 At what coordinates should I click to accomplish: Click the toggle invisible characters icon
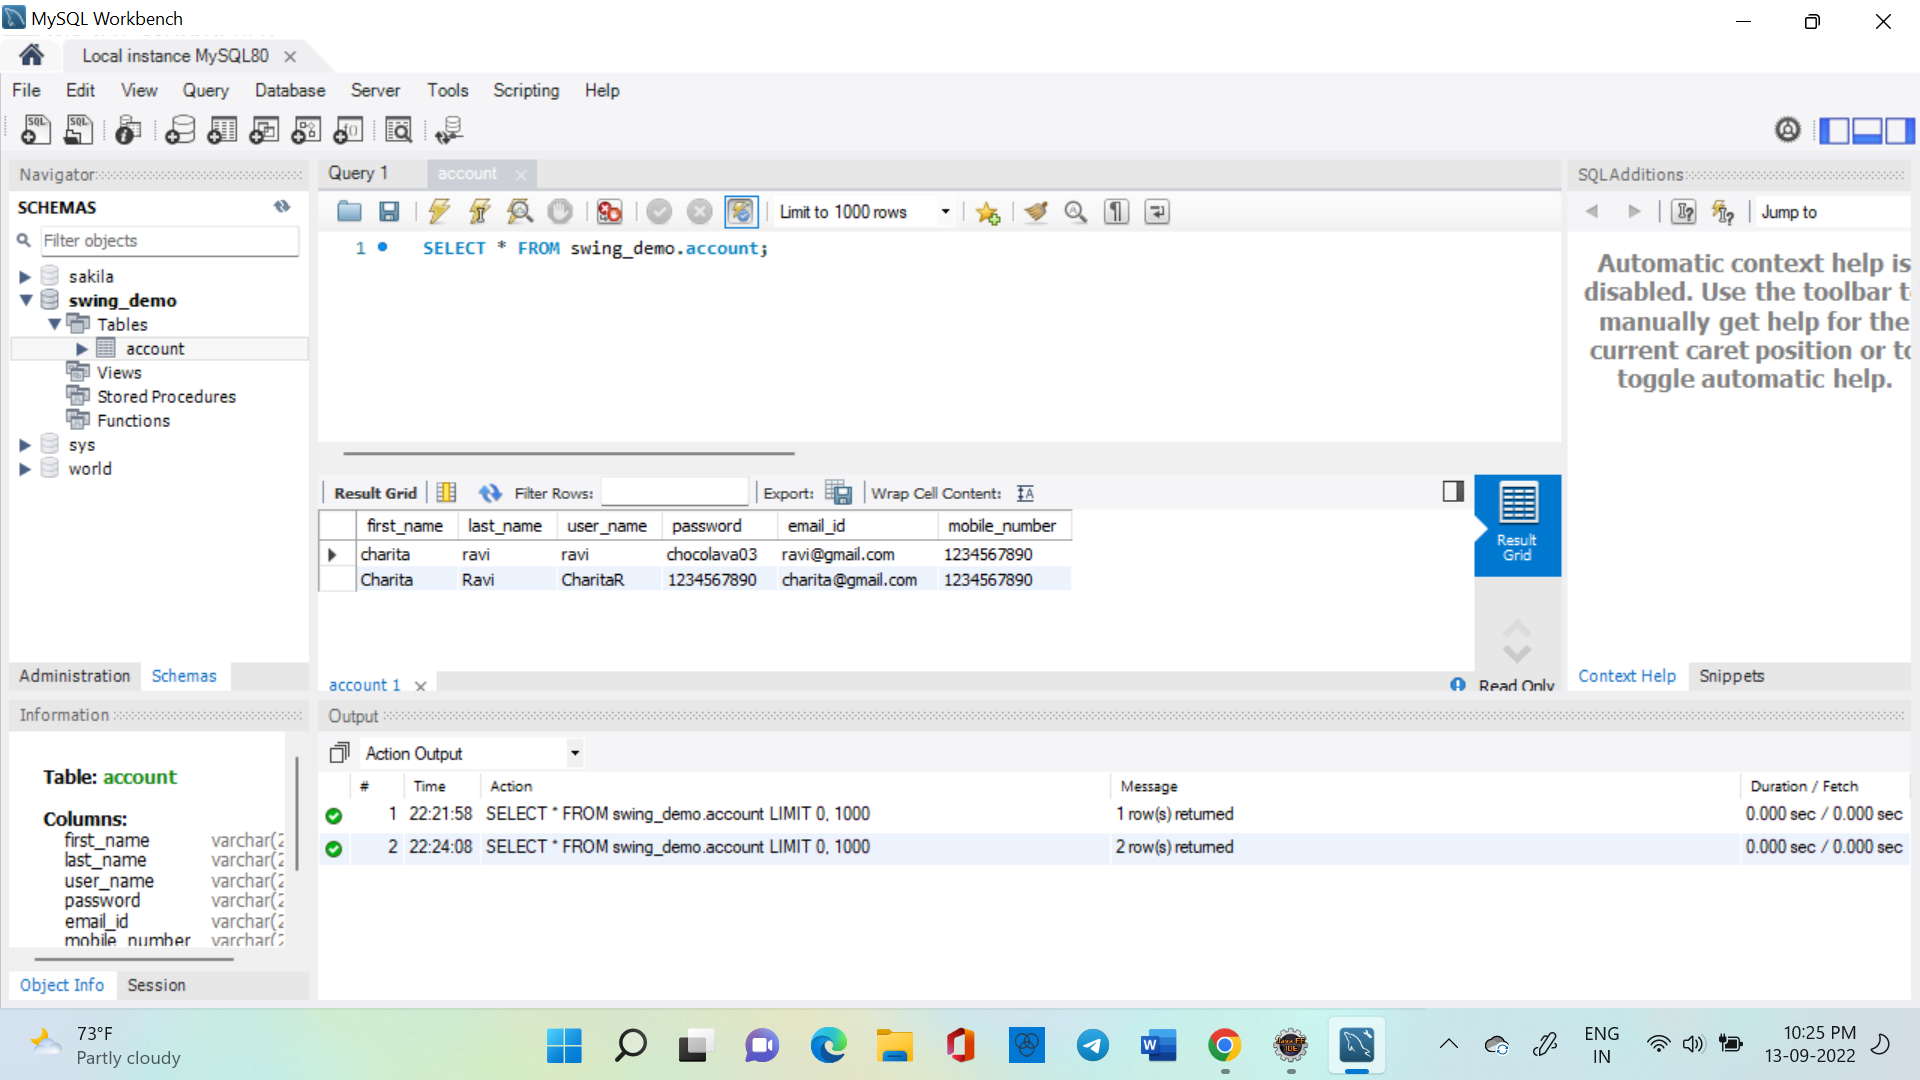(x=1116, y=212)
